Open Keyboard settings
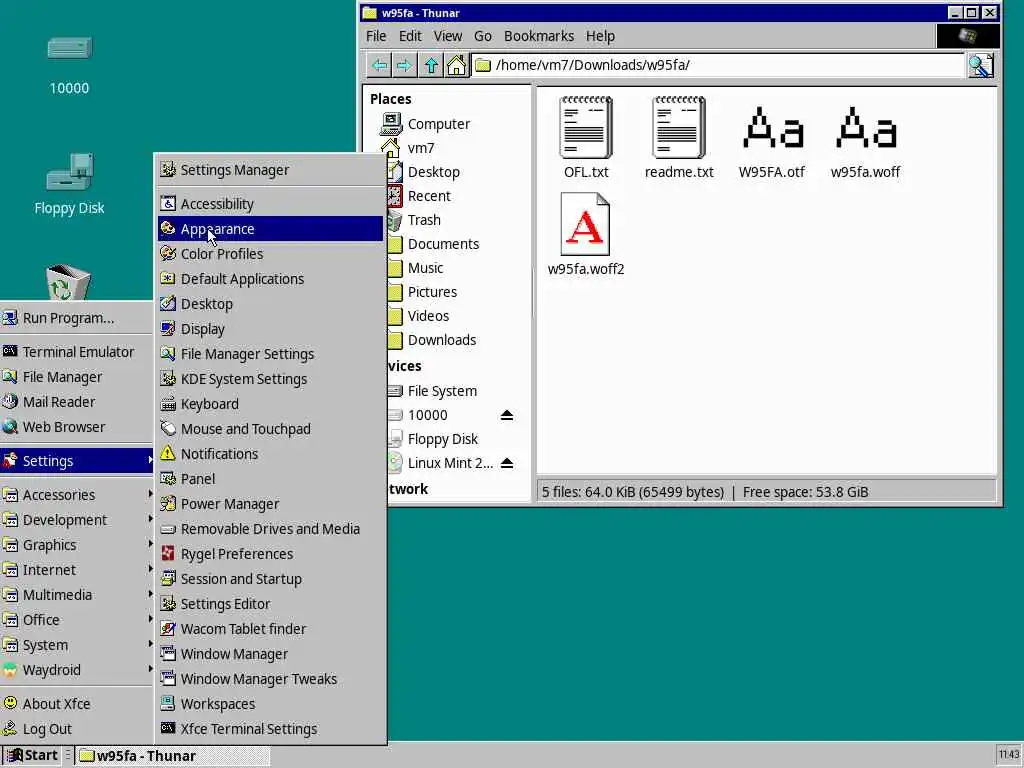This screenshot has height=768, width=1024. tap(270, 404)
